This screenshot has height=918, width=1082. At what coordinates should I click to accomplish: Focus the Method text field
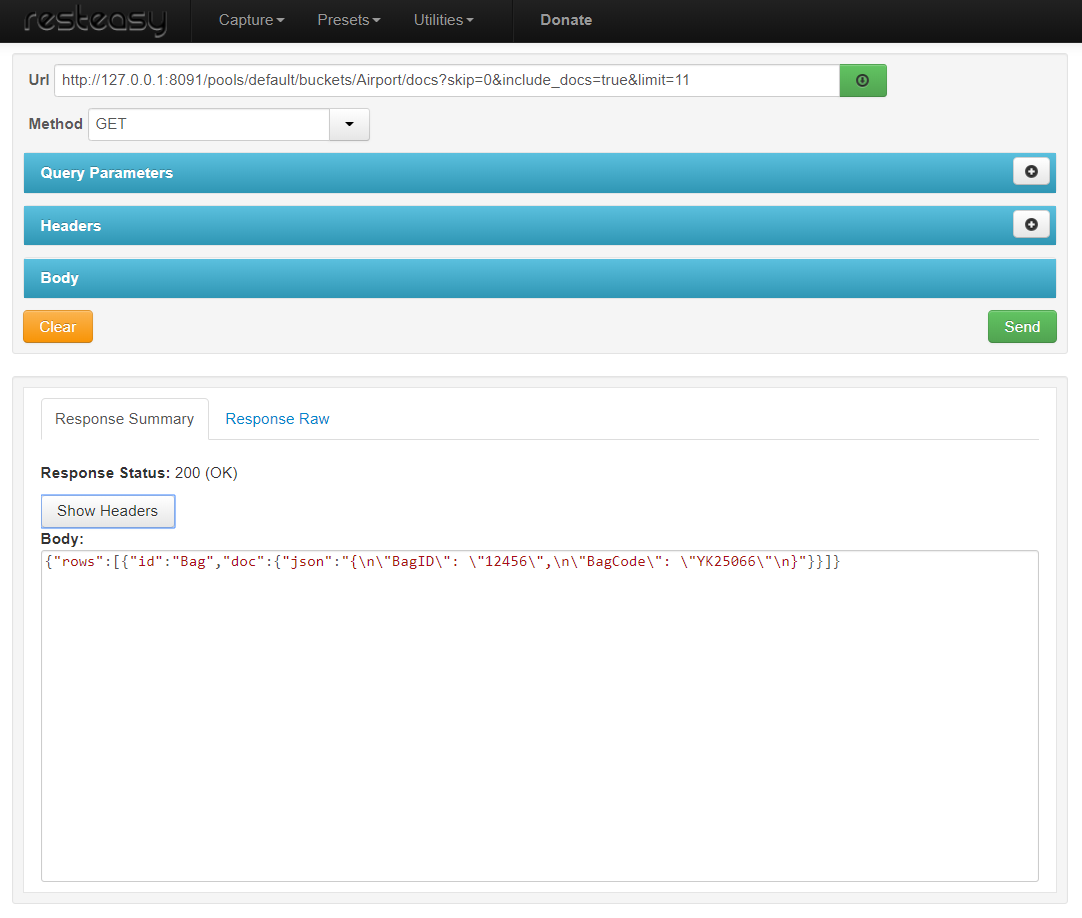pos(209,124)
